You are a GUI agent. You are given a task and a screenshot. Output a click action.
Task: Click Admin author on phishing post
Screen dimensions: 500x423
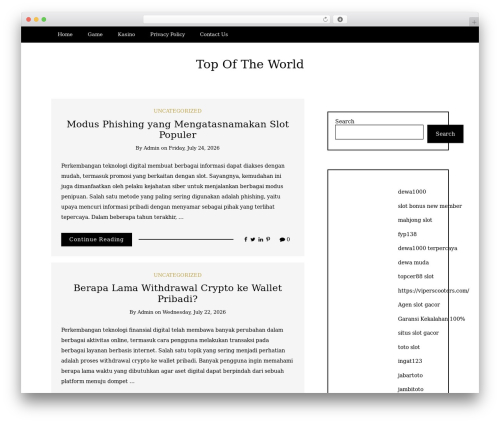[x=151, y=148]
